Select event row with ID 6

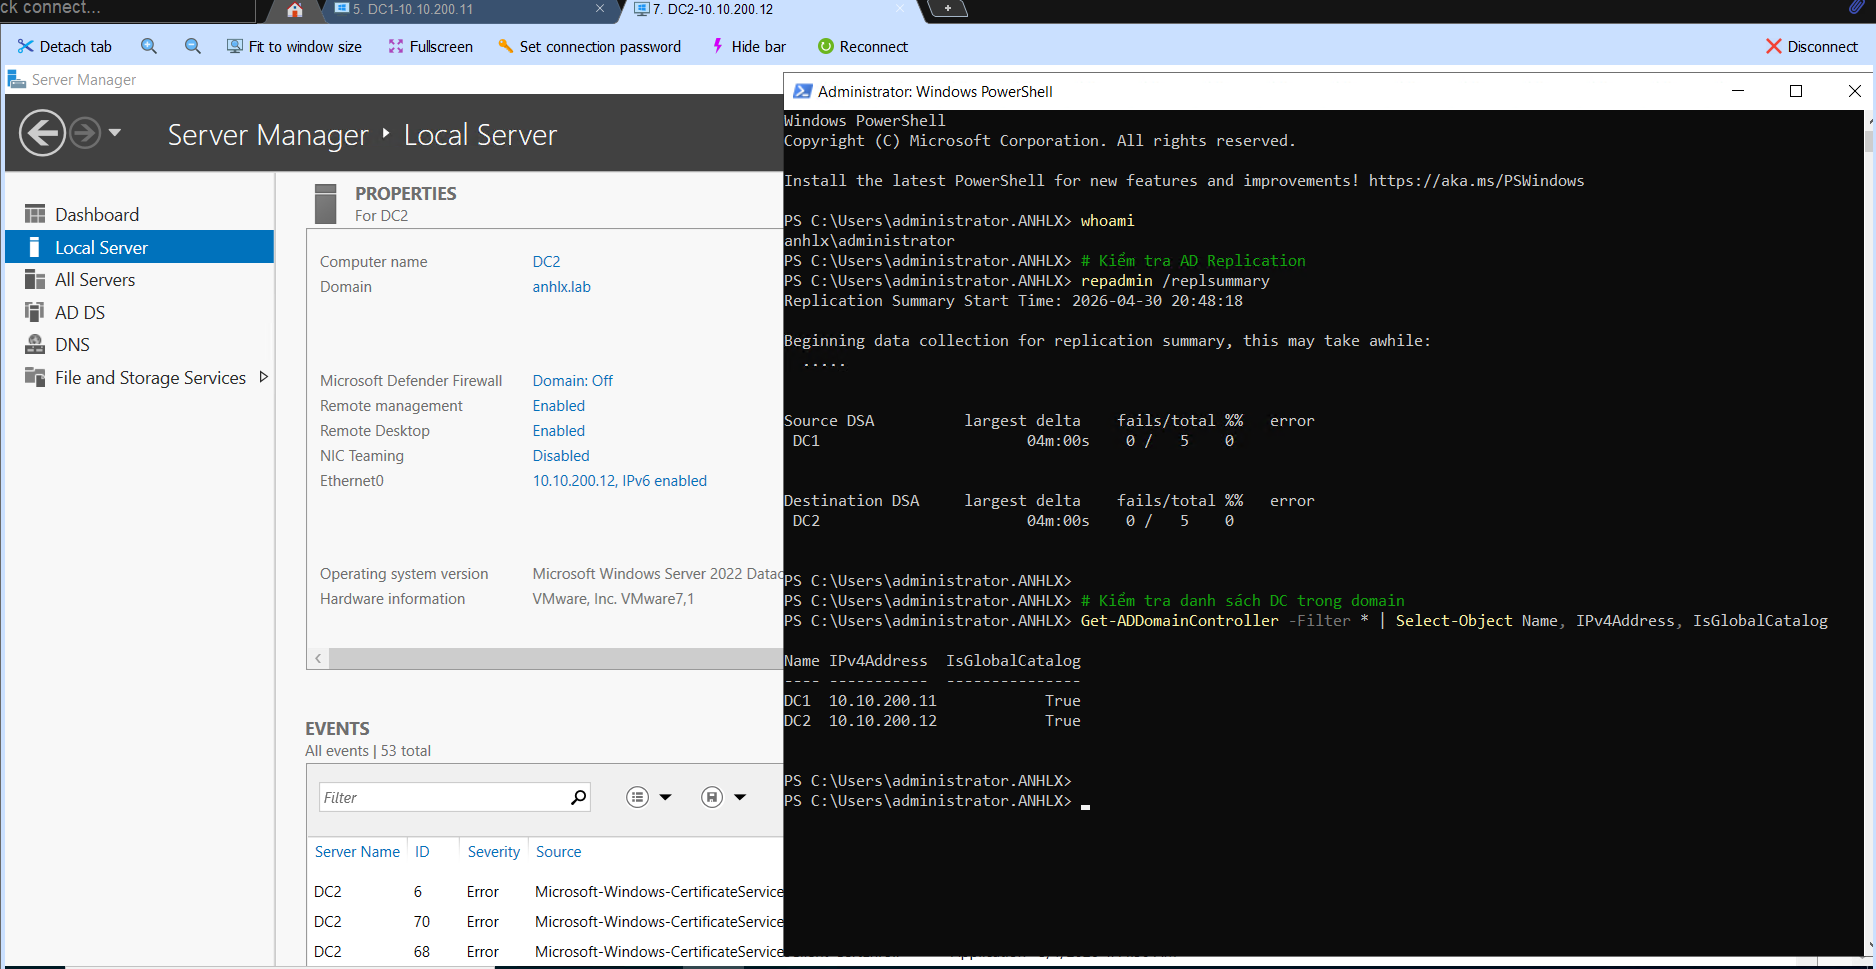point(545,891)
